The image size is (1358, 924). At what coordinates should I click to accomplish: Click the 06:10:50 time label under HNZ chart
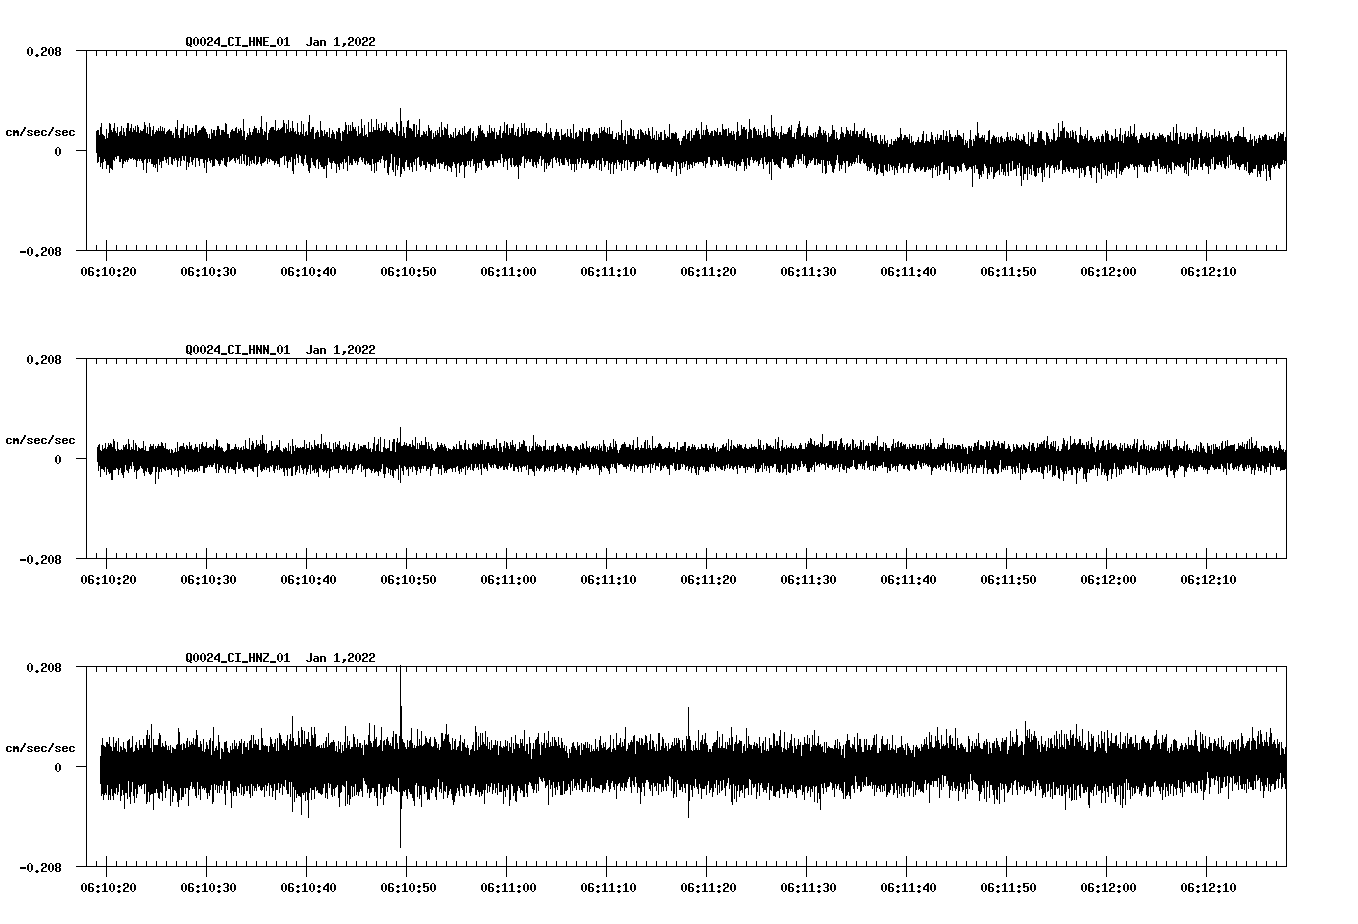408,888
